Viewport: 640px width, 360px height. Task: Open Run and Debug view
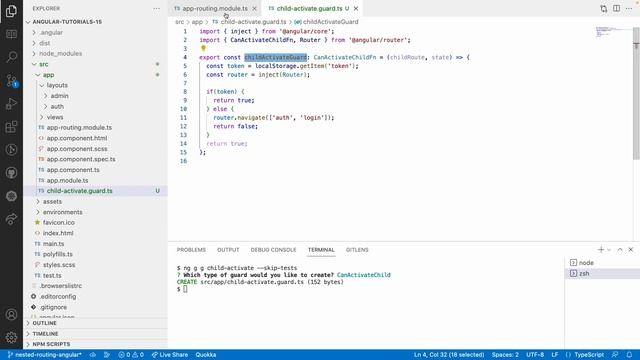(11, 104)
